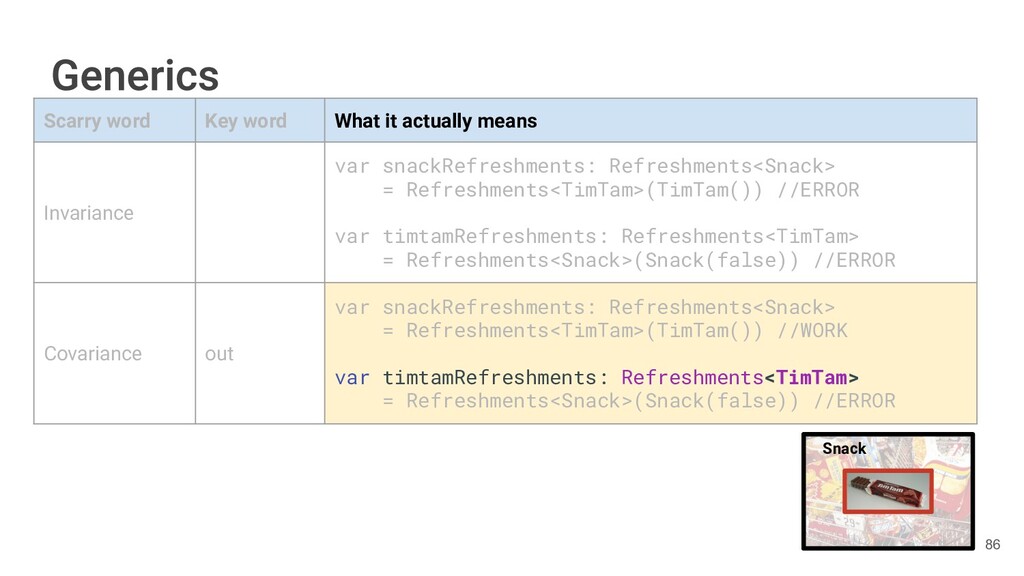Click the "What it actually means" header
1024x576 pixels.
click(x=435, y=121)
